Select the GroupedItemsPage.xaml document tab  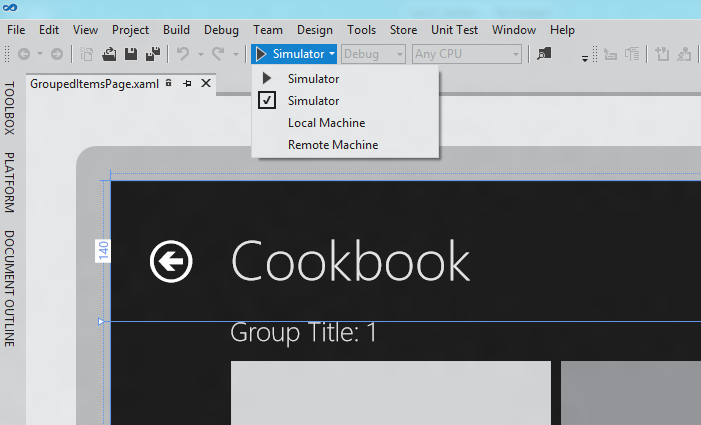click(x=94, y=84)
